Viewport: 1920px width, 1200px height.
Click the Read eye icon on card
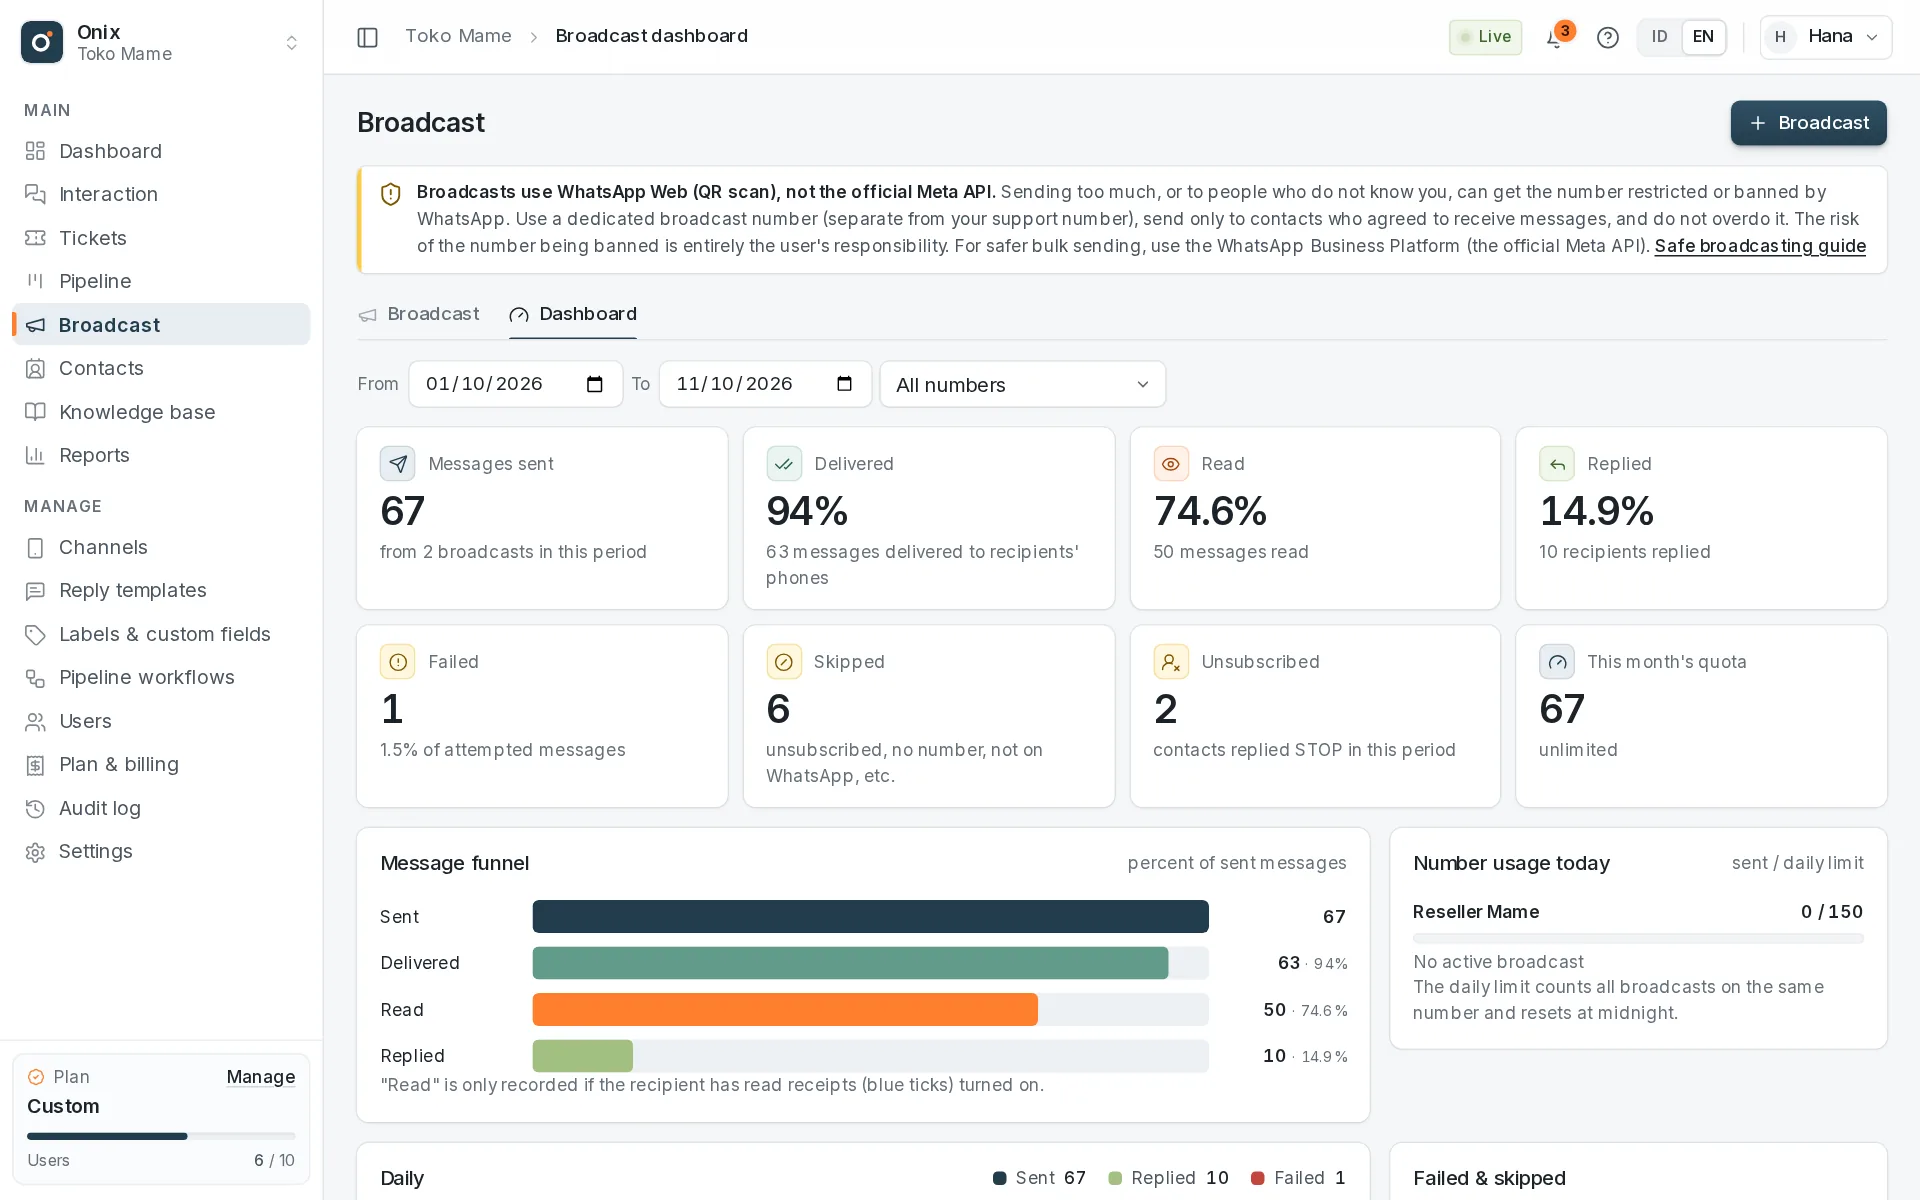[x=1171, y=464]
